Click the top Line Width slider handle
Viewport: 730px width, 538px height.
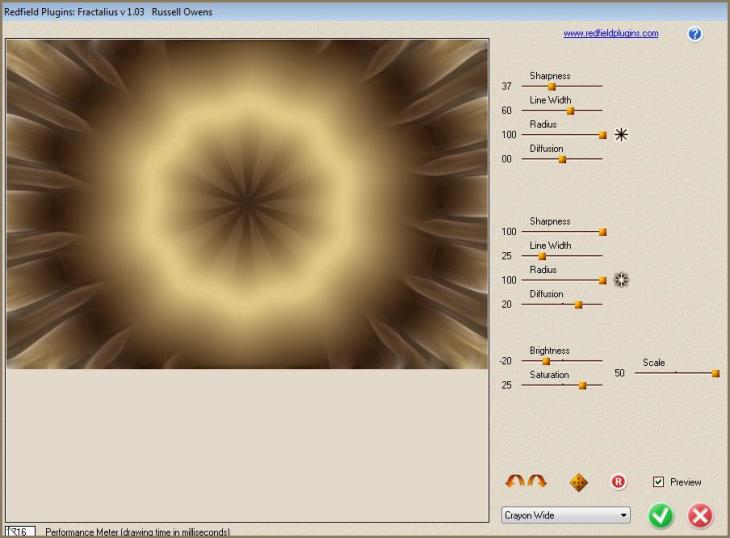coord(570,111)
